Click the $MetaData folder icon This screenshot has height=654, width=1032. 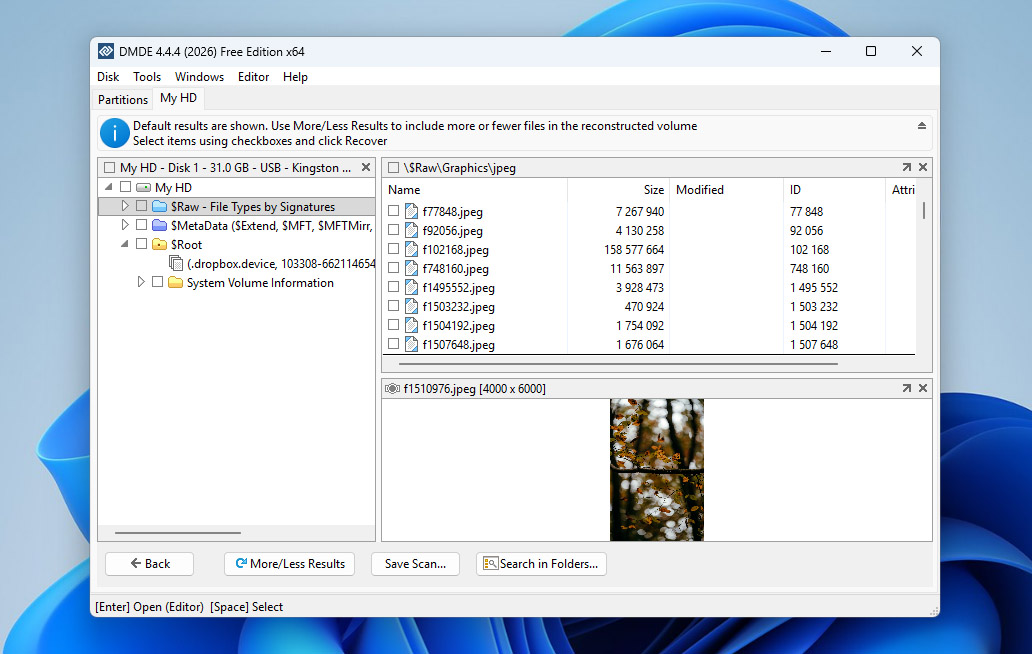coord(159,226)
